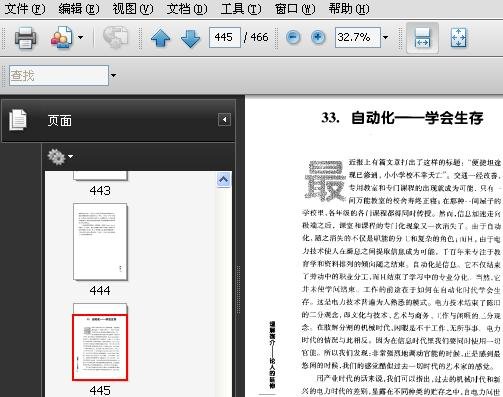Open the 文件(F) menu
503x397 pixels.
25,9
